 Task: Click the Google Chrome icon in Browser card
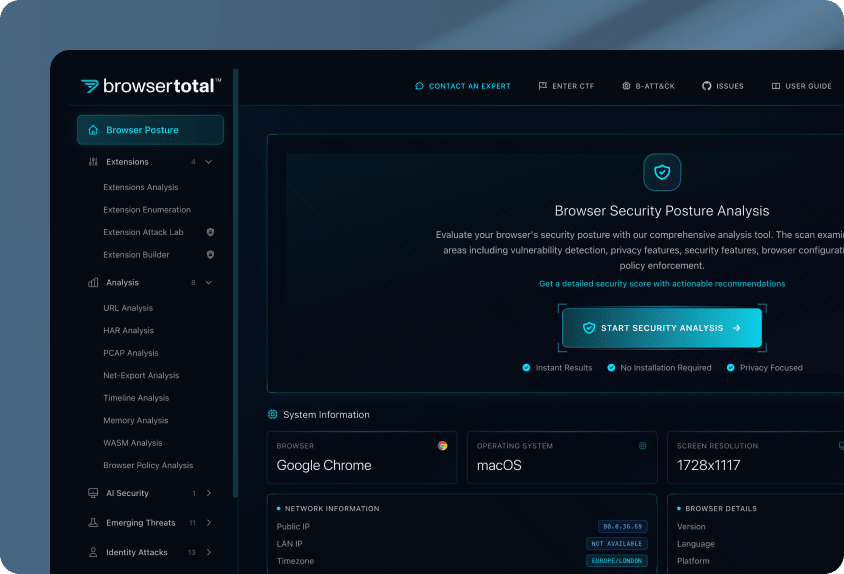point(442,446)
